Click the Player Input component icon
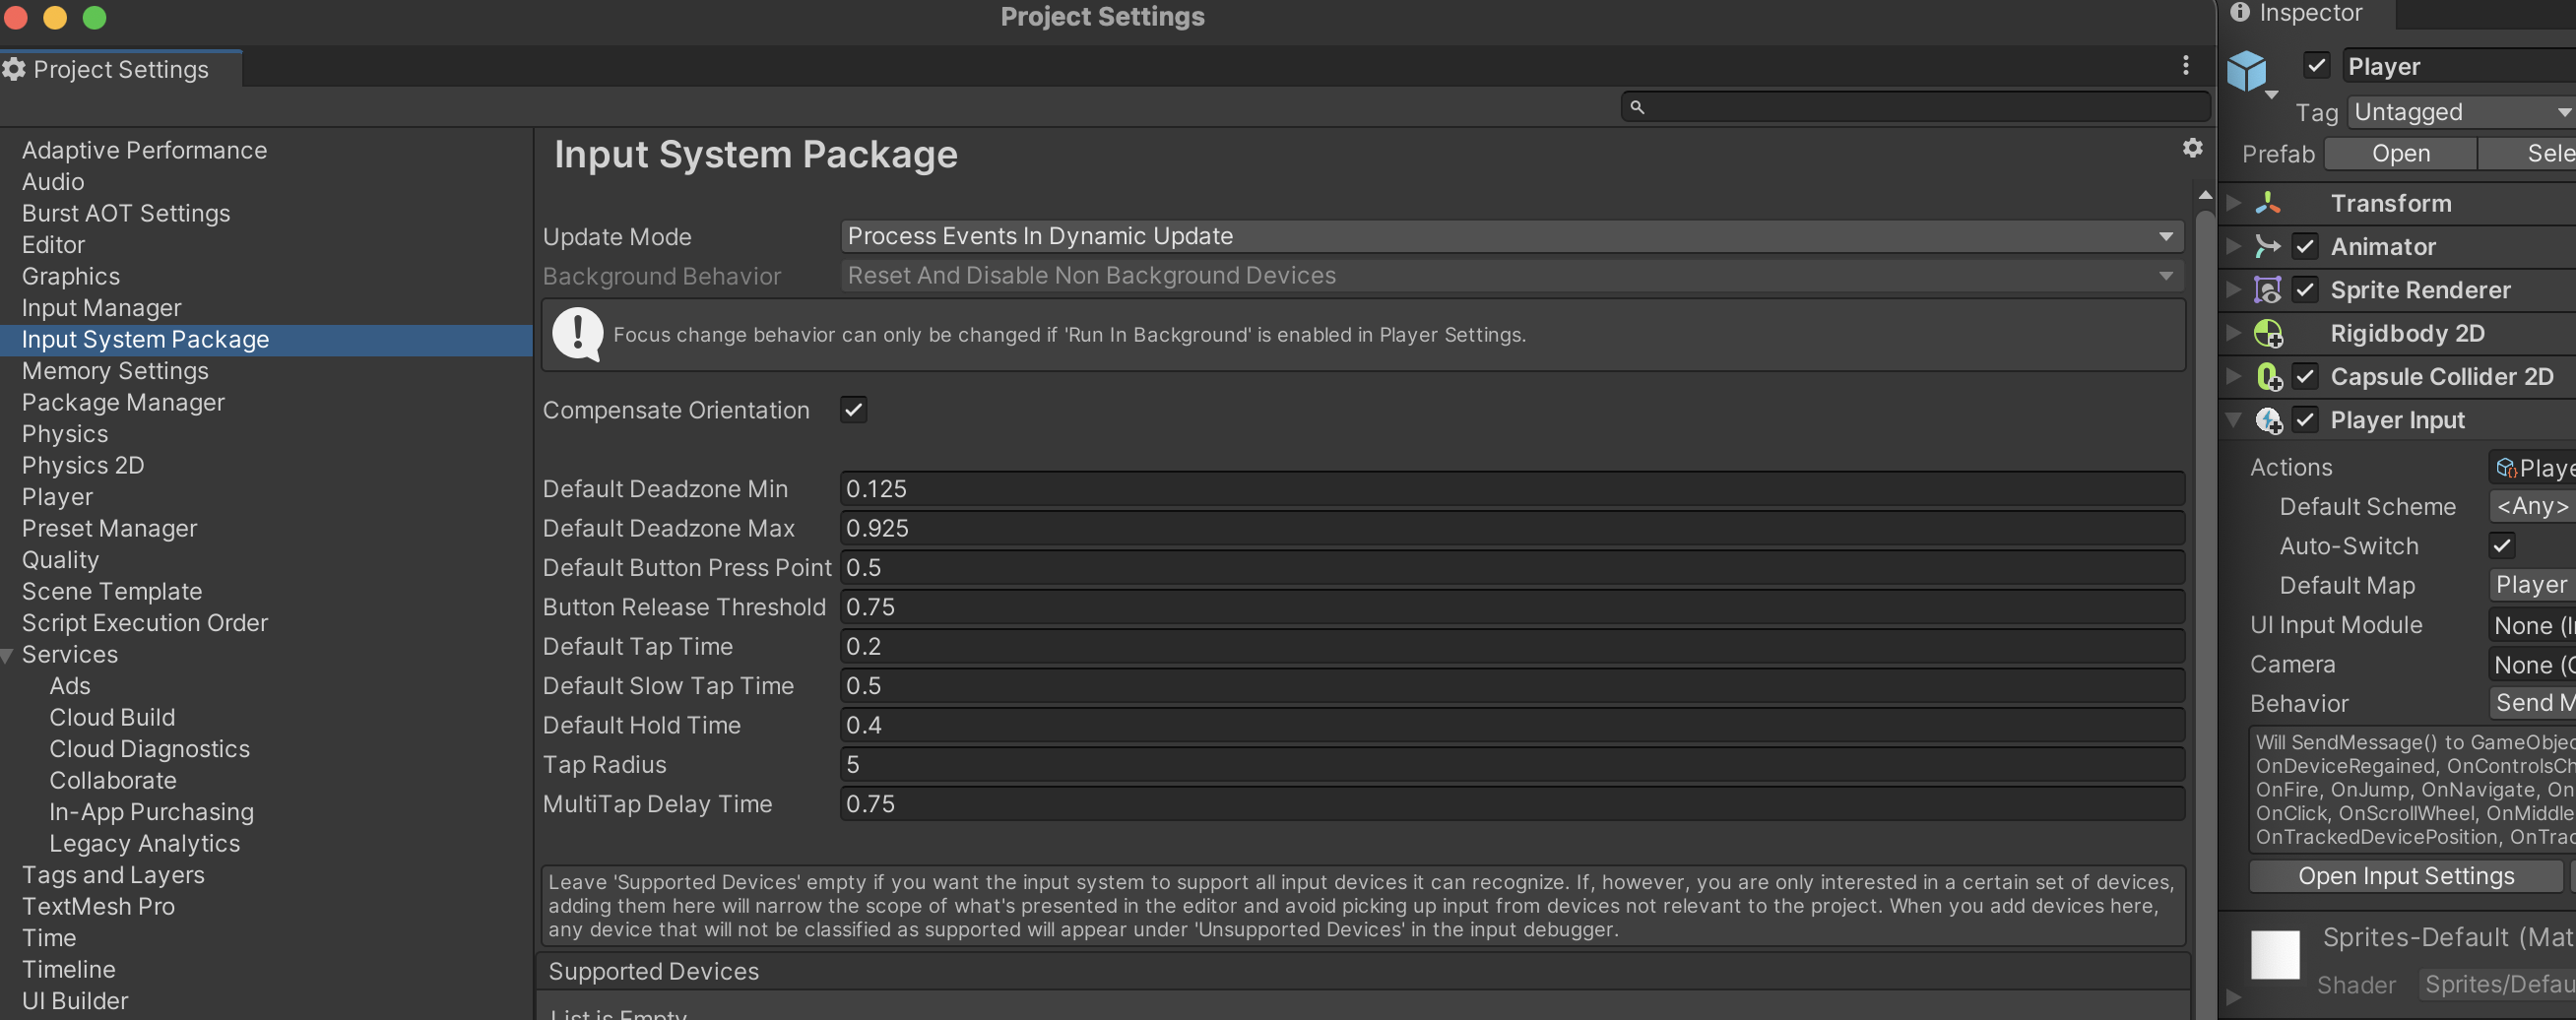The width and height of the screenshot is (2576, 1020). click(x=2268, y=420)
